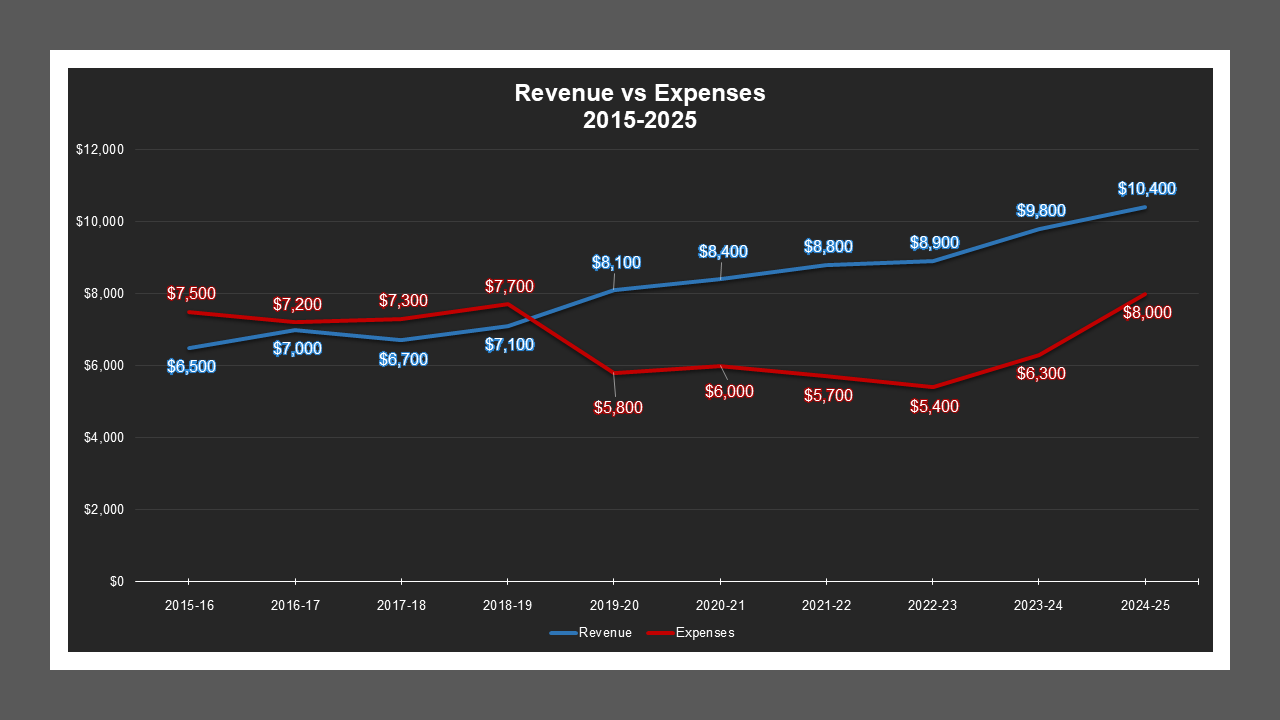Image resolution: width=1280 pixels, height=720 pixels.
Task: Select the chart title Revenue vs Expenses
Action: tap(639, 93)
